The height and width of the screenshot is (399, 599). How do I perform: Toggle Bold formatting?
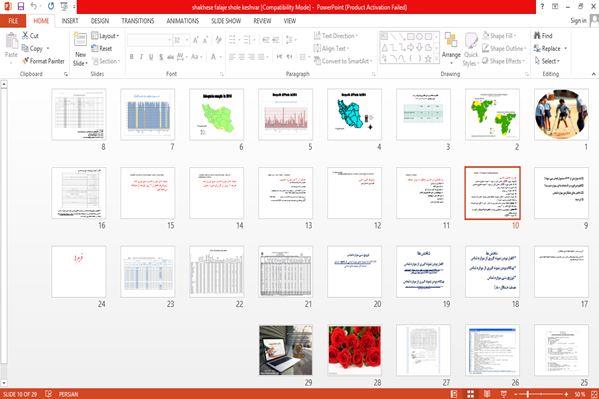131,57
